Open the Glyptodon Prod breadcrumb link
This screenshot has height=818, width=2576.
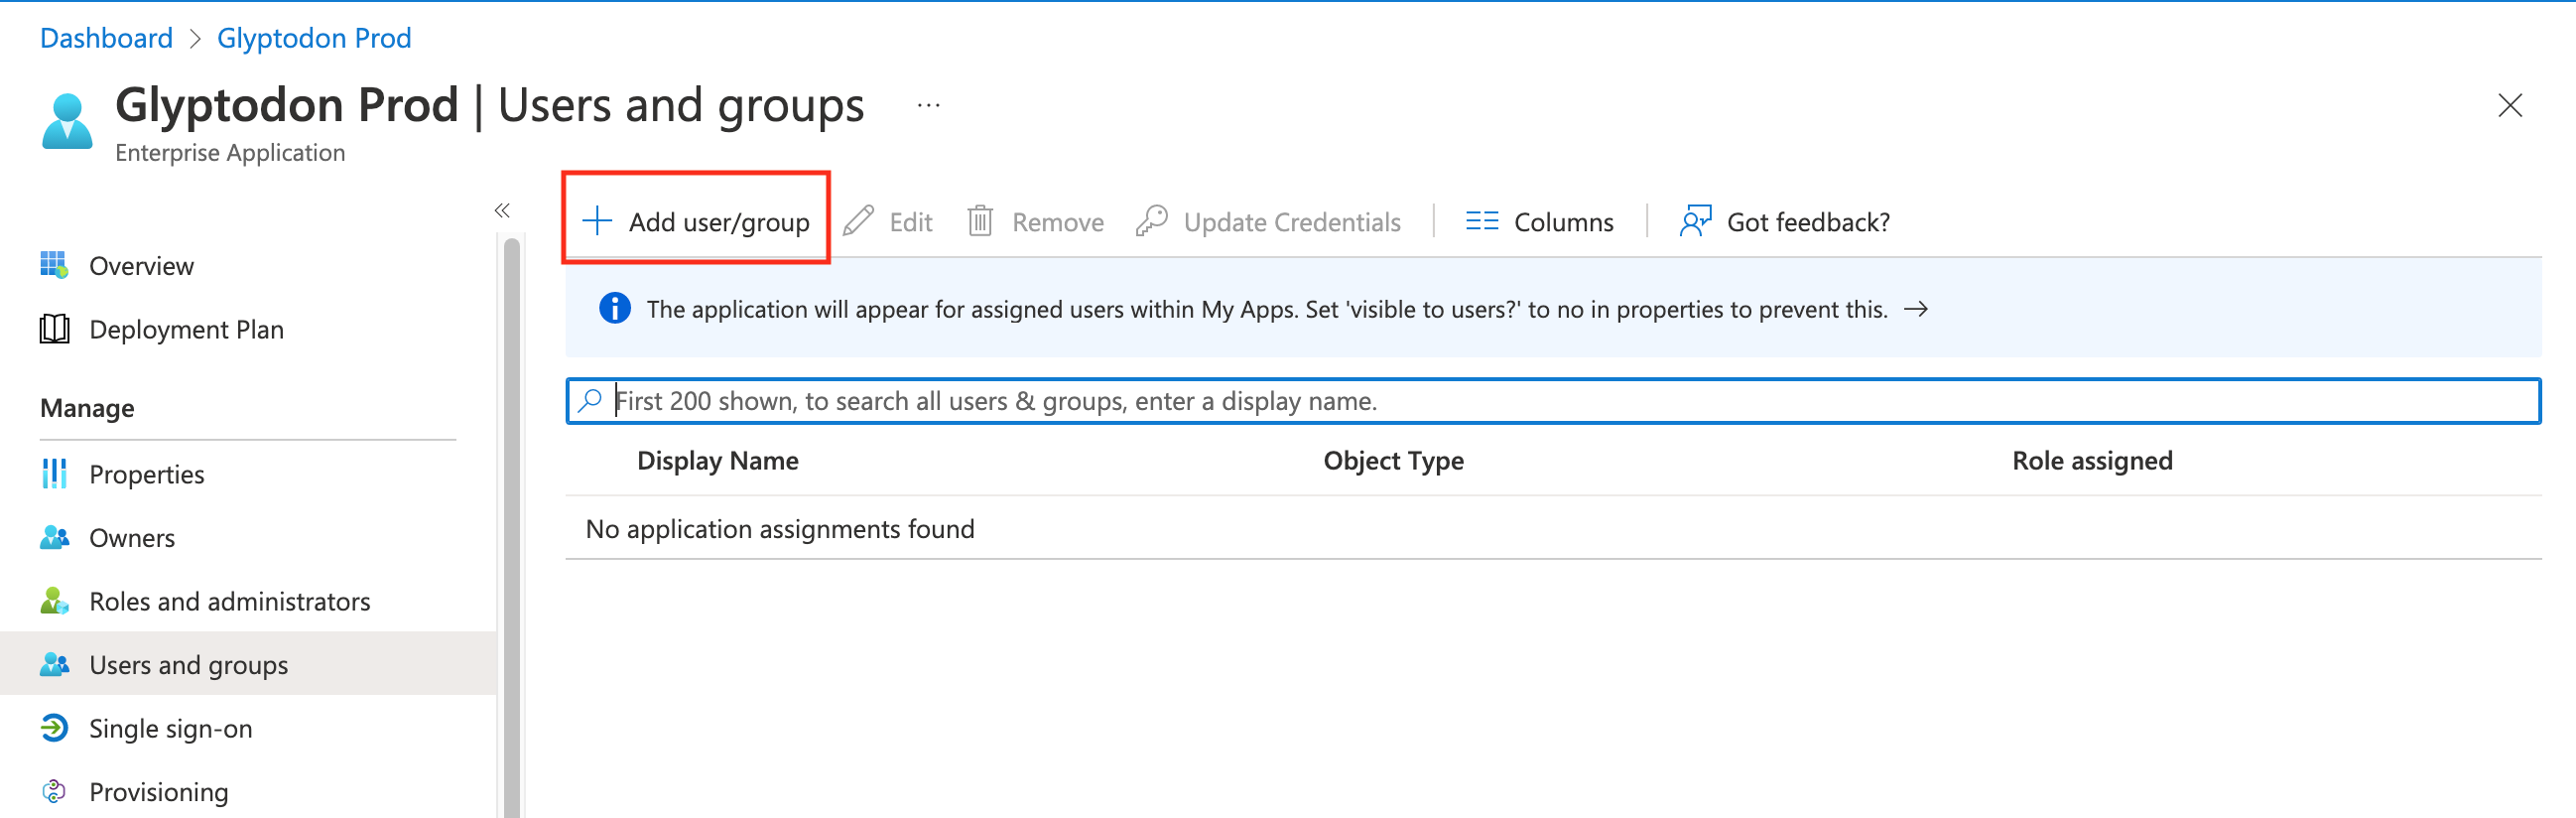314,38
